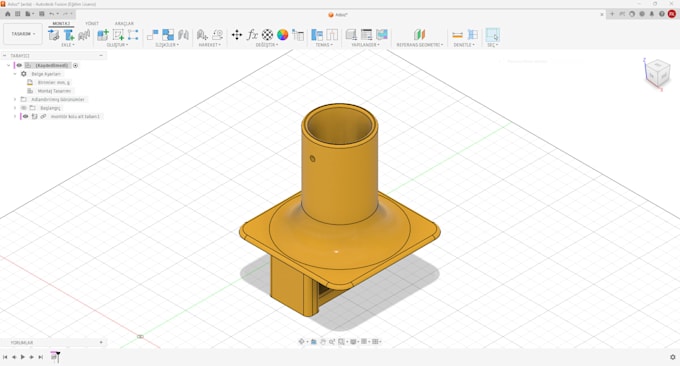Expand the Başlangıç folder
The height and width of the screenshot is (366, 680).
coord(15,108)
